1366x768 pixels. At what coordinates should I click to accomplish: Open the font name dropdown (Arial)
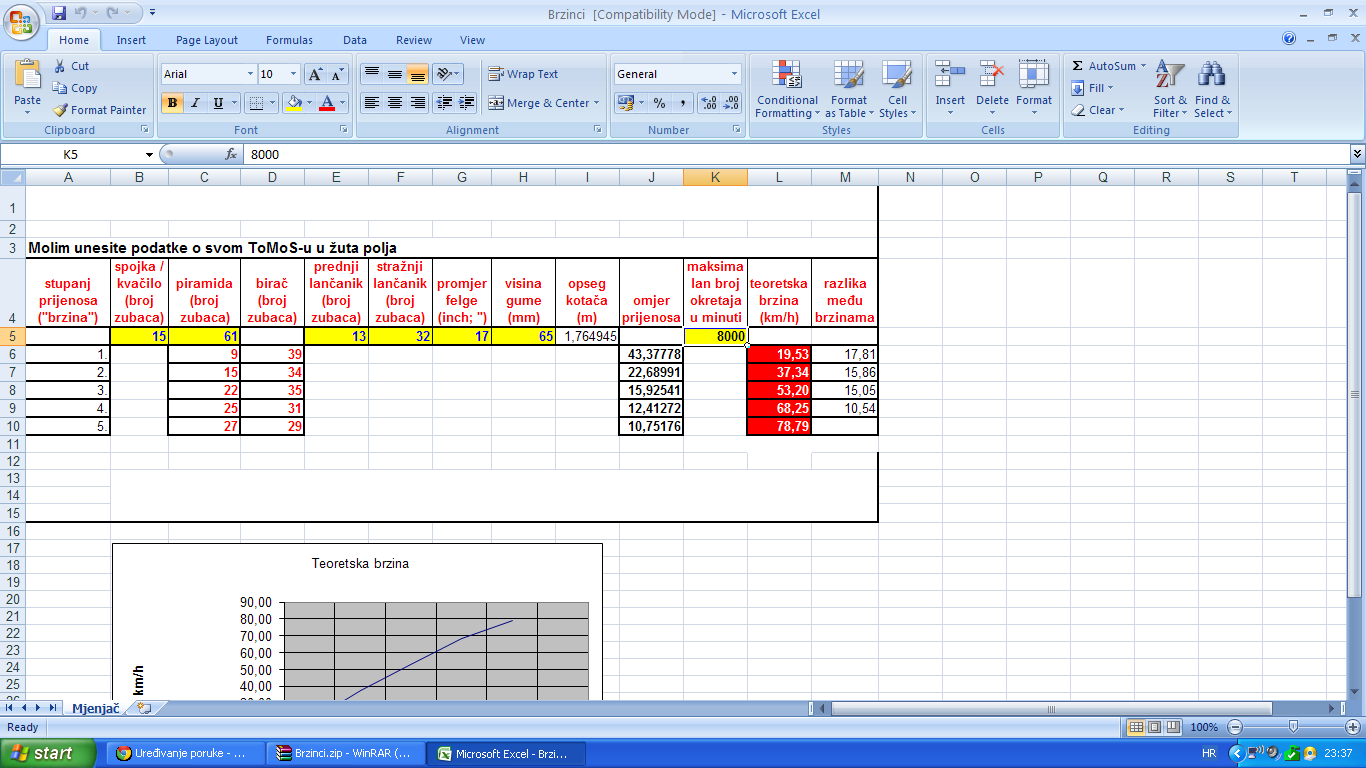tap(250, 74)
